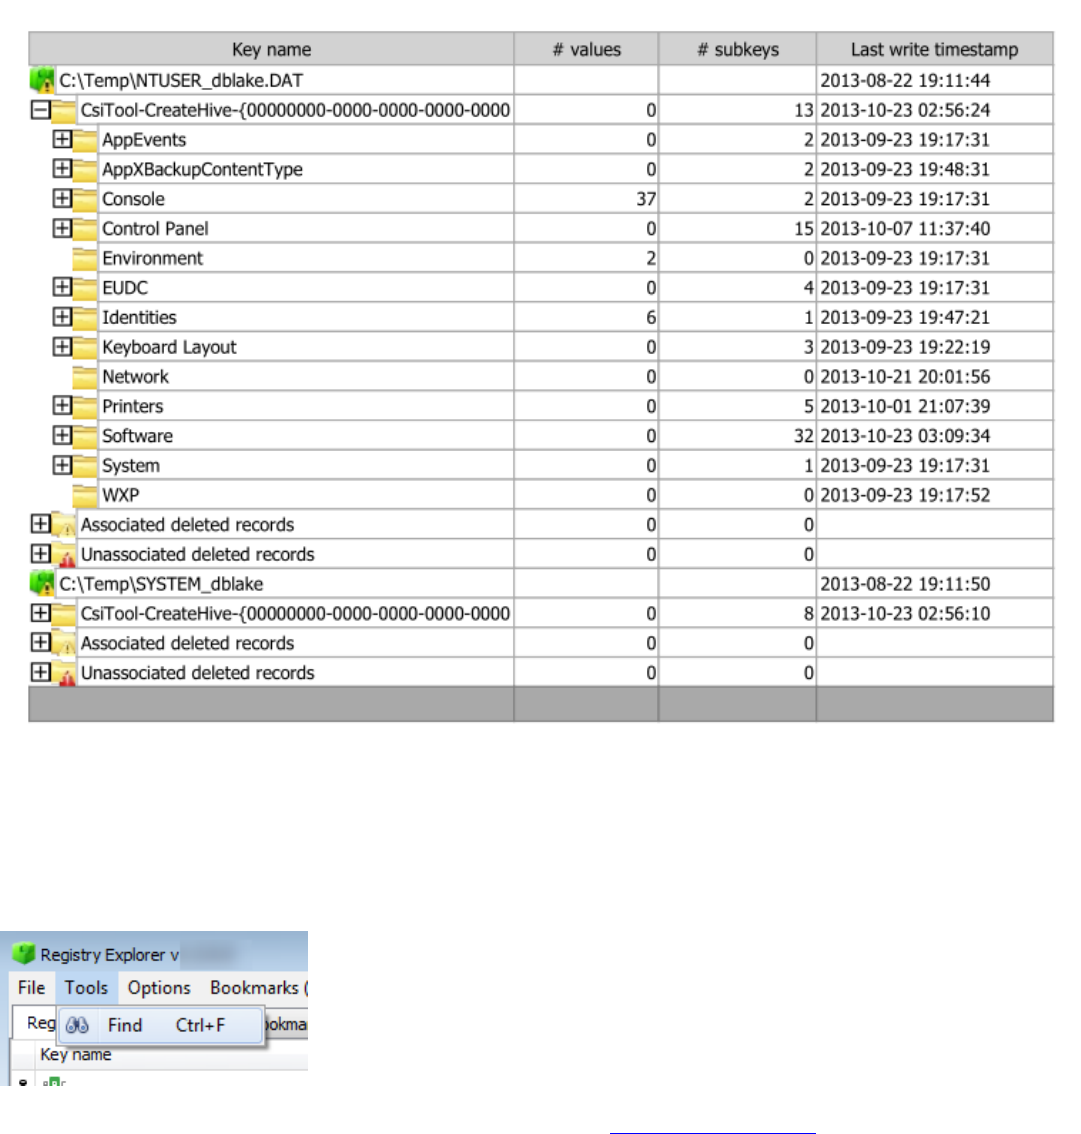
Task: Click SYSTEM Unassociated deleted records red icon
Action: point(64,673)
